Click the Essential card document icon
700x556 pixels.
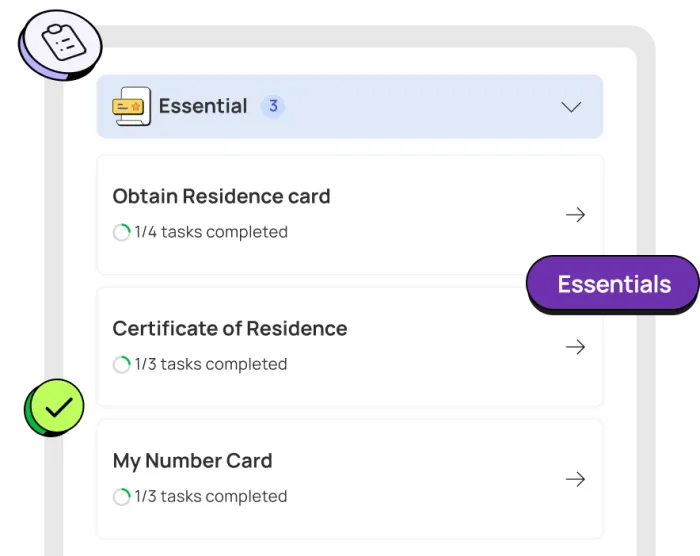point(131,106)
